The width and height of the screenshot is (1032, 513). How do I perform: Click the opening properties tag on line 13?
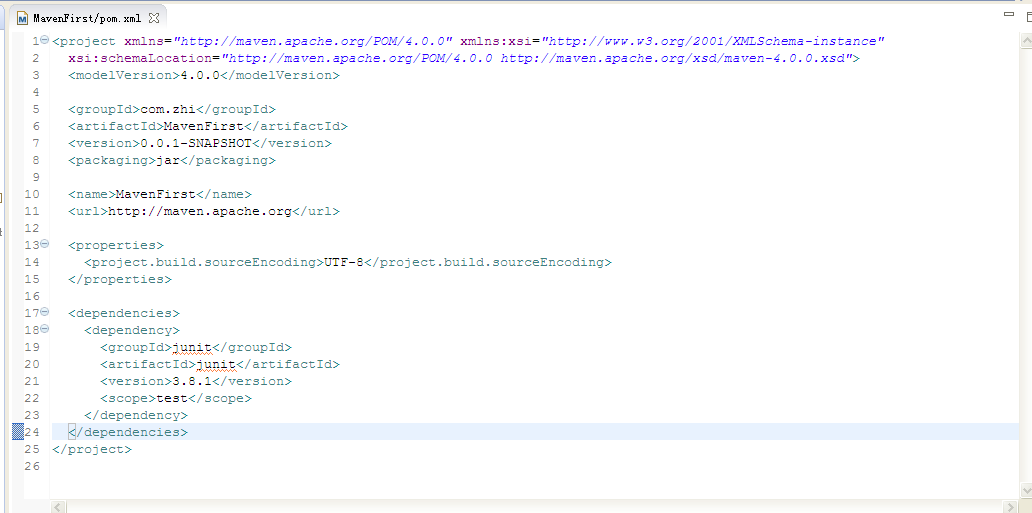(116, 245)
